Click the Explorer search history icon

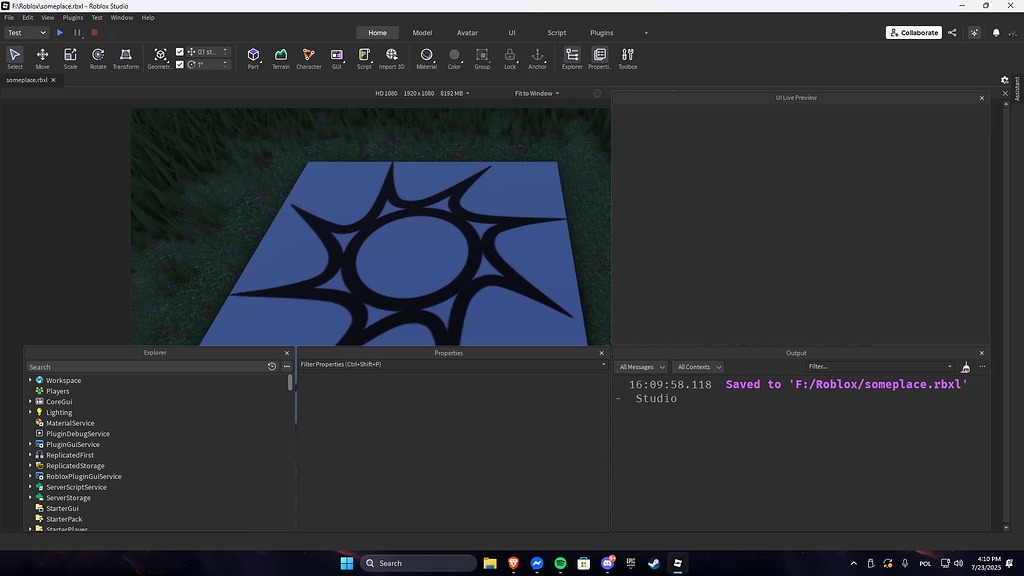[x=272, y=367]
